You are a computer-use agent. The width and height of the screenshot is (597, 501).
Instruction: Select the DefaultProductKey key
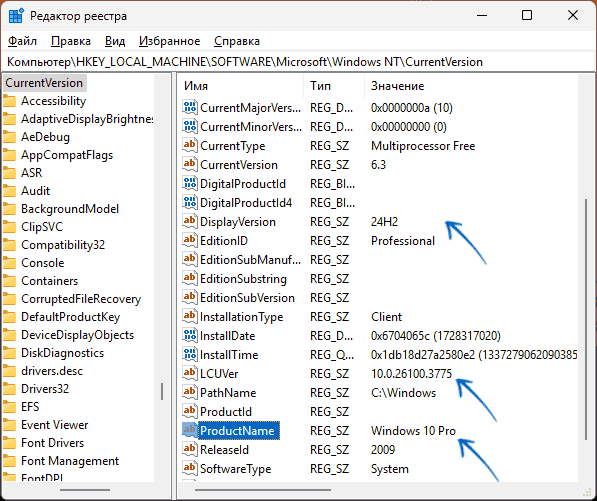tap(70, 317)
